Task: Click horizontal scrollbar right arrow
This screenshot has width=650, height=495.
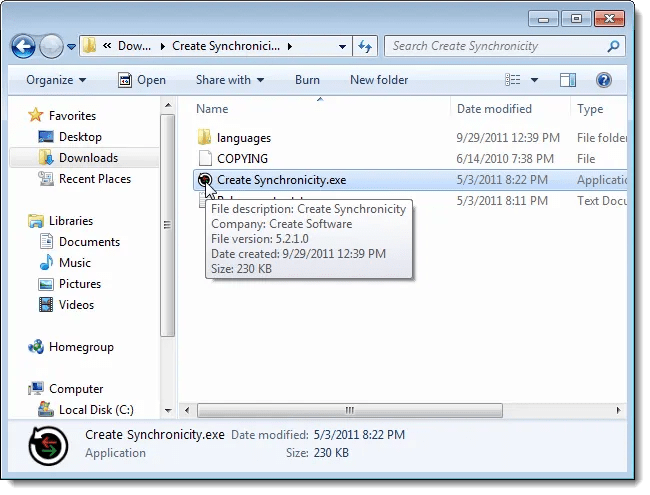Action: click(x=618, y=410)
